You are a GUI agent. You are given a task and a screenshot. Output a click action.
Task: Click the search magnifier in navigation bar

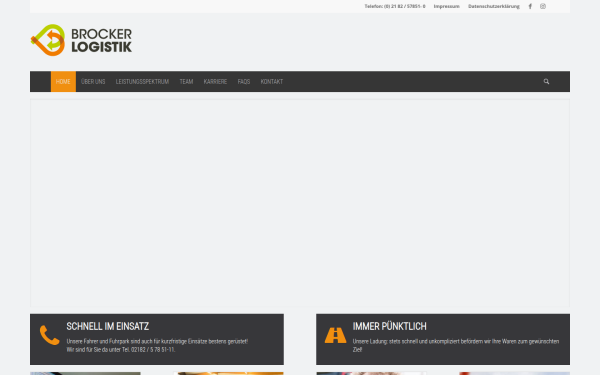(x=546, y=82)
